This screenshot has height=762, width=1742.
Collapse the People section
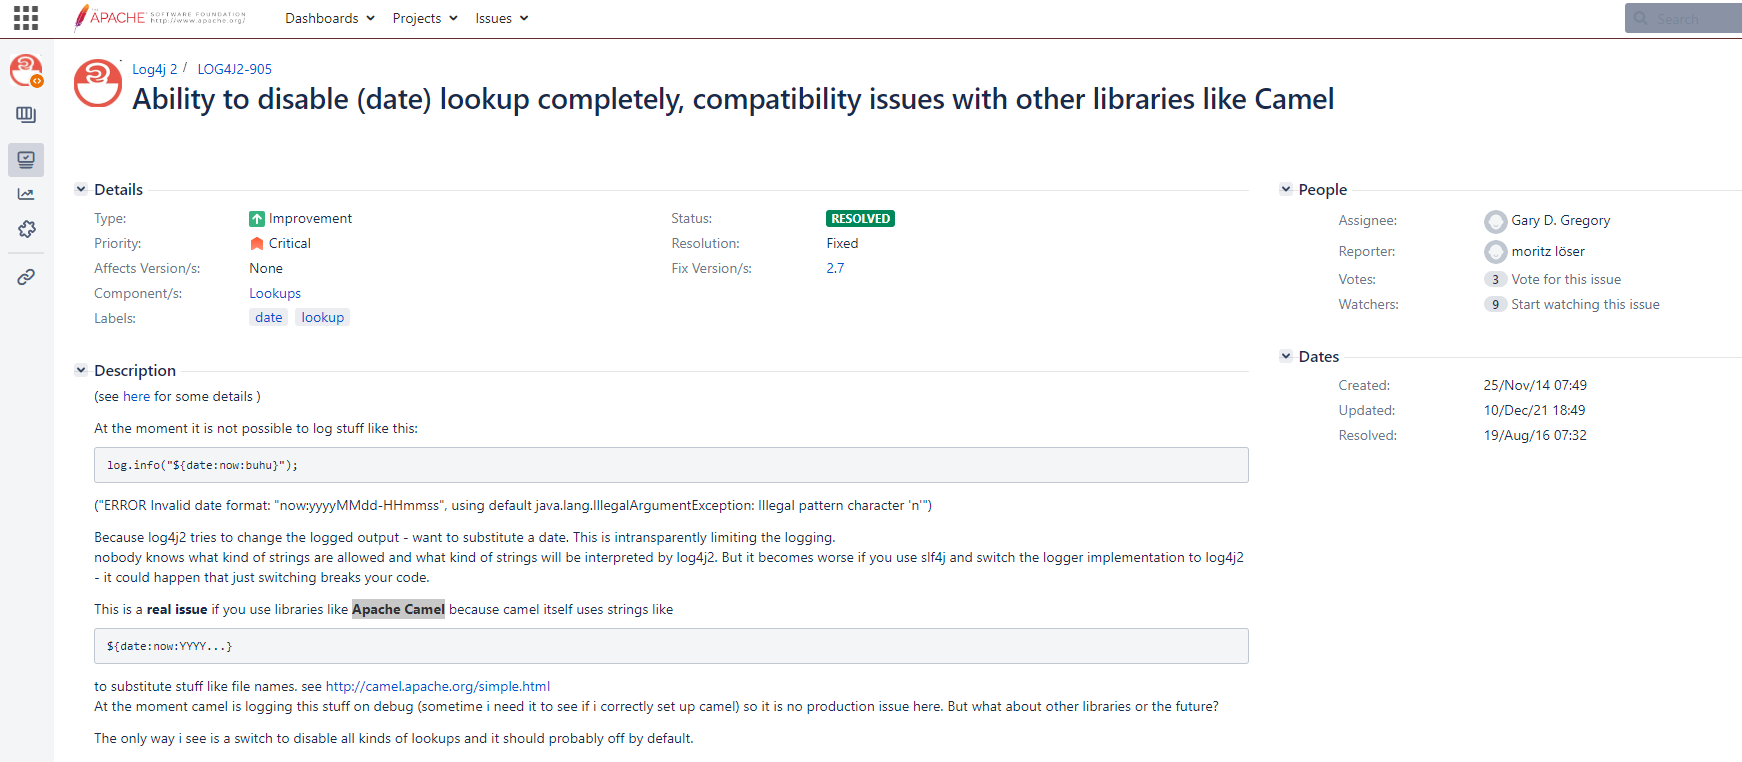click(1285, 189)
